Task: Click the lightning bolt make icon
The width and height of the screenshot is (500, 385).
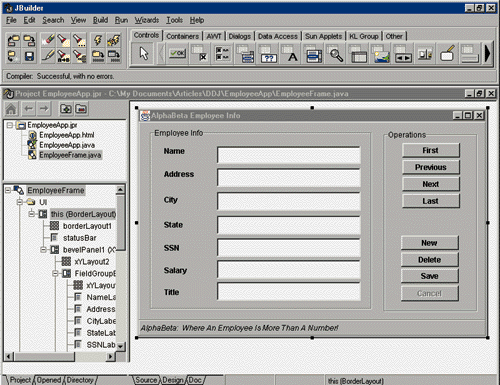Action: click(98, 40)
